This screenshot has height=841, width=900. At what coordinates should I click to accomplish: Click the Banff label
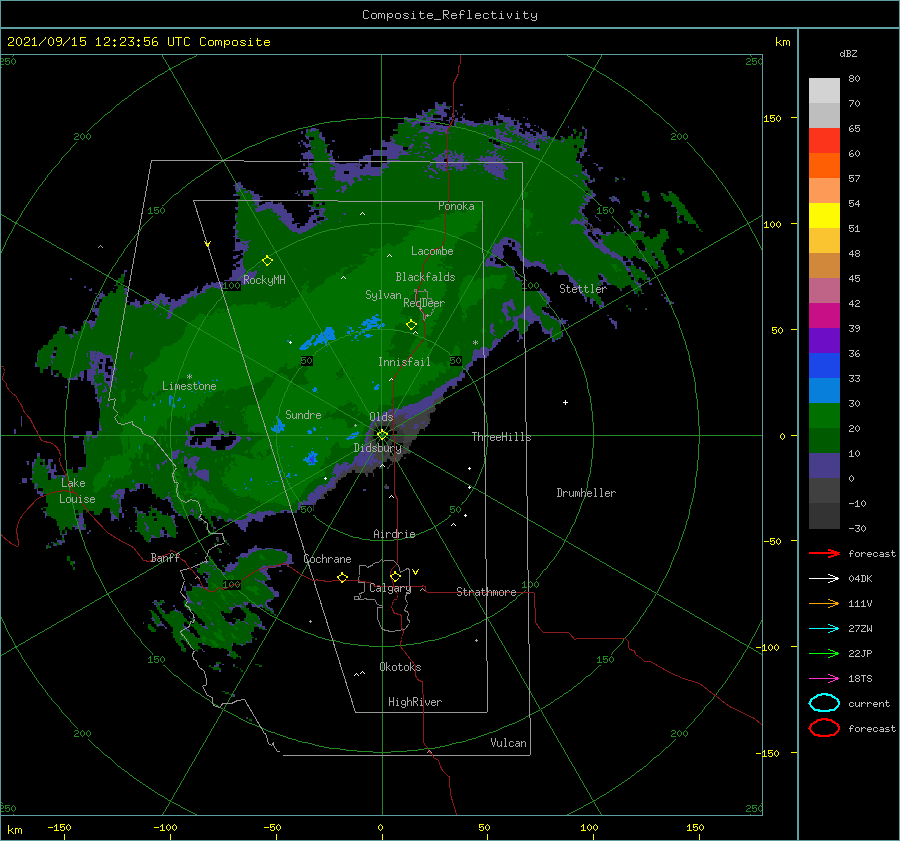coord(165,557)
